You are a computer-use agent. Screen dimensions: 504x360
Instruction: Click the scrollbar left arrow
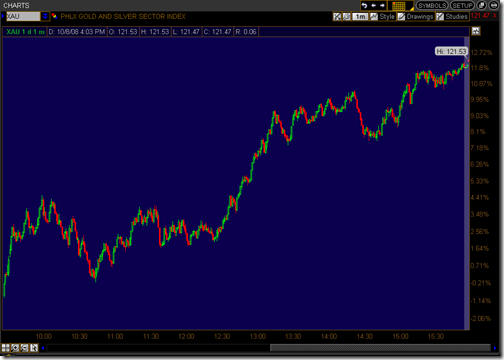pyautogui.click(x=43, y=348)
